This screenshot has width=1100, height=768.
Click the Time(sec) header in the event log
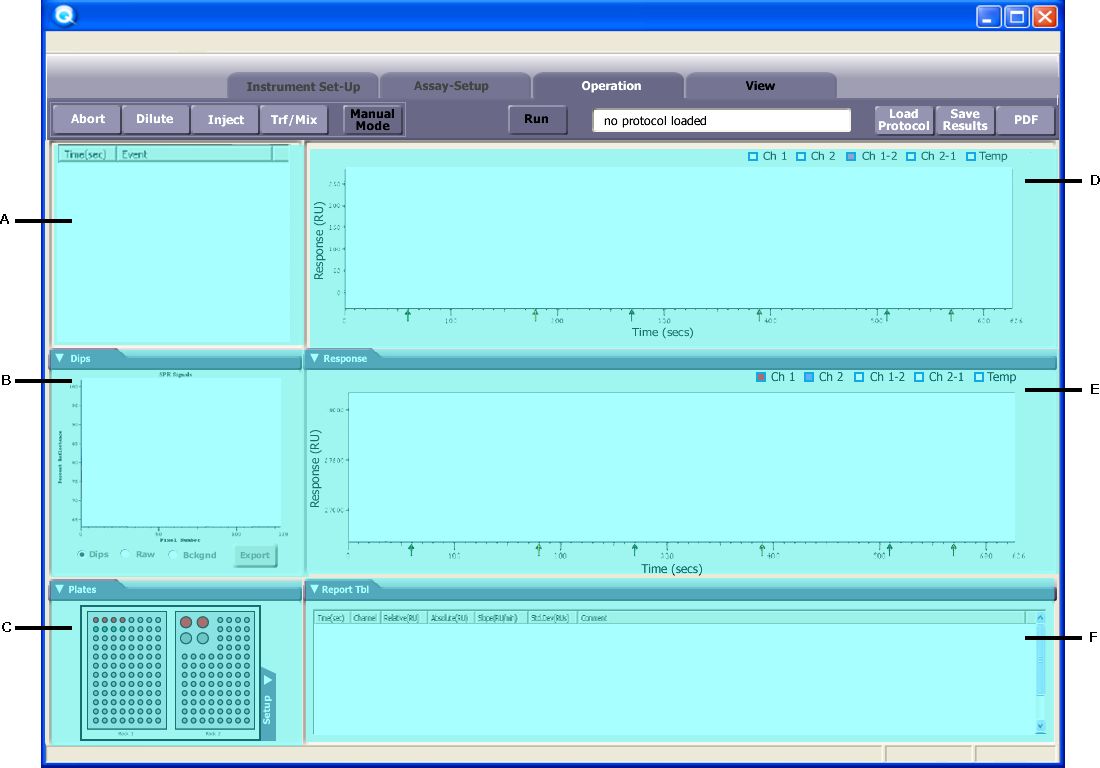[x=86, y=154]
